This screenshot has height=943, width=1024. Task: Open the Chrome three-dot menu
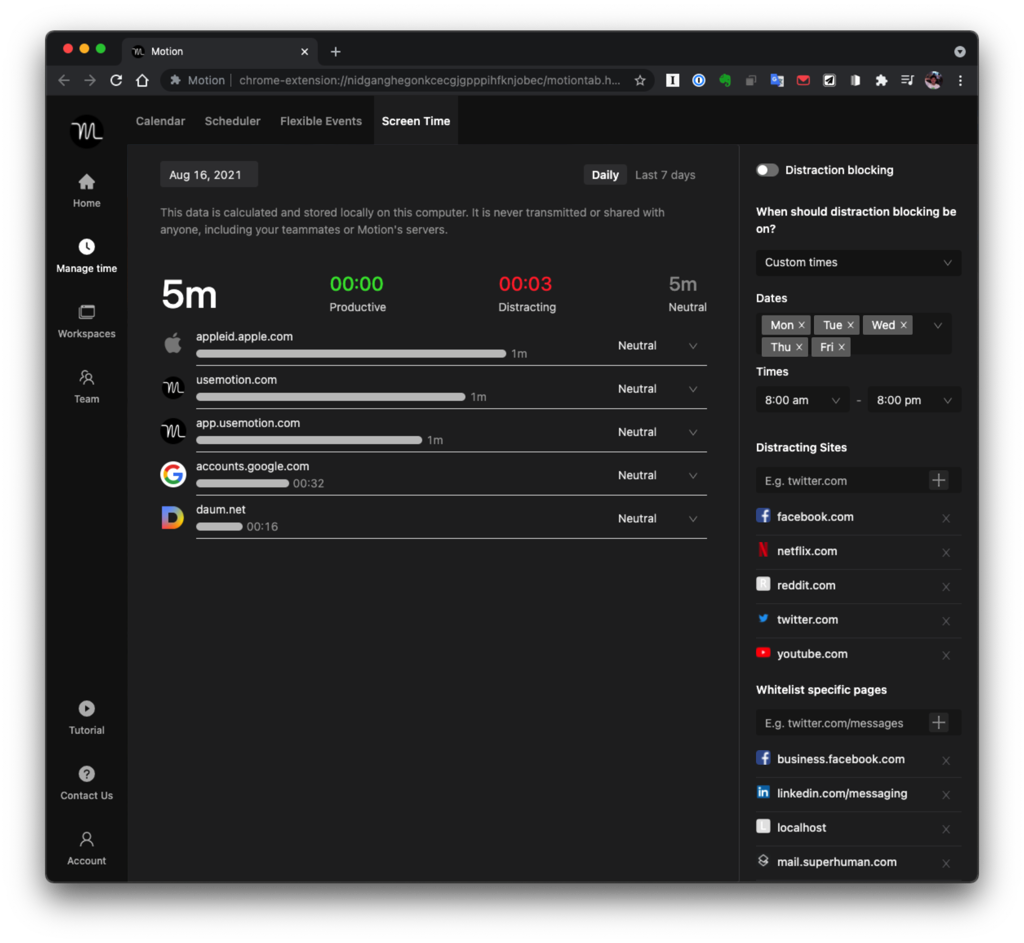click(960, 80)
